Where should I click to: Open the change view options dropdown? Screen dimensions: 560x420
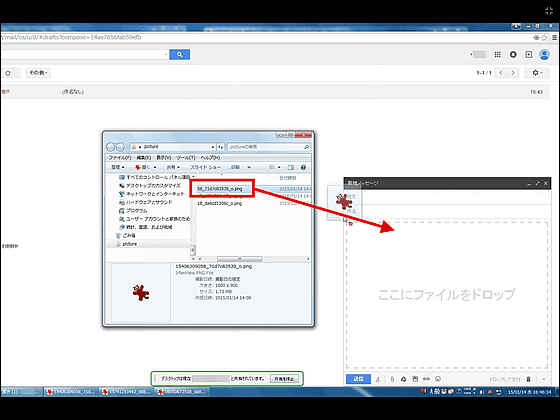tap(279, 167)
